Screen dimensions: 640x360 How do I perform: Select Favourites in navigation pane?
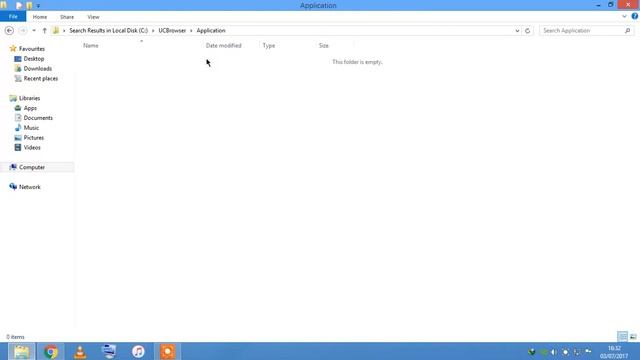31,49
